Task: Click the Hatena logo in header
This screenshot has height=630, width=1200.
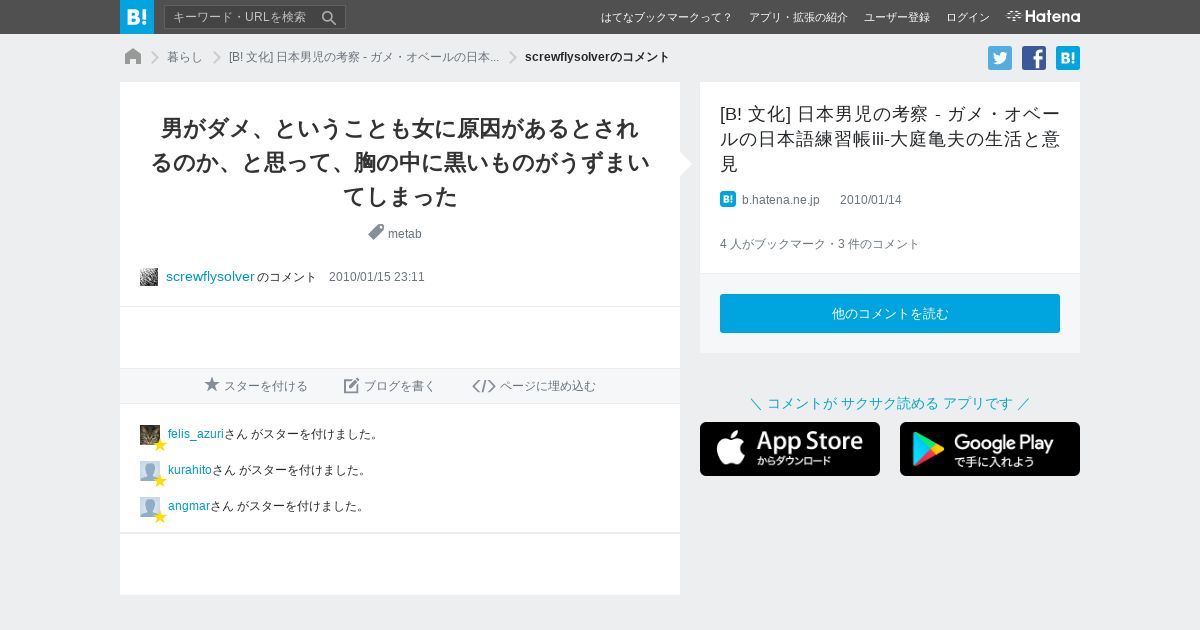Action: 1043,16
